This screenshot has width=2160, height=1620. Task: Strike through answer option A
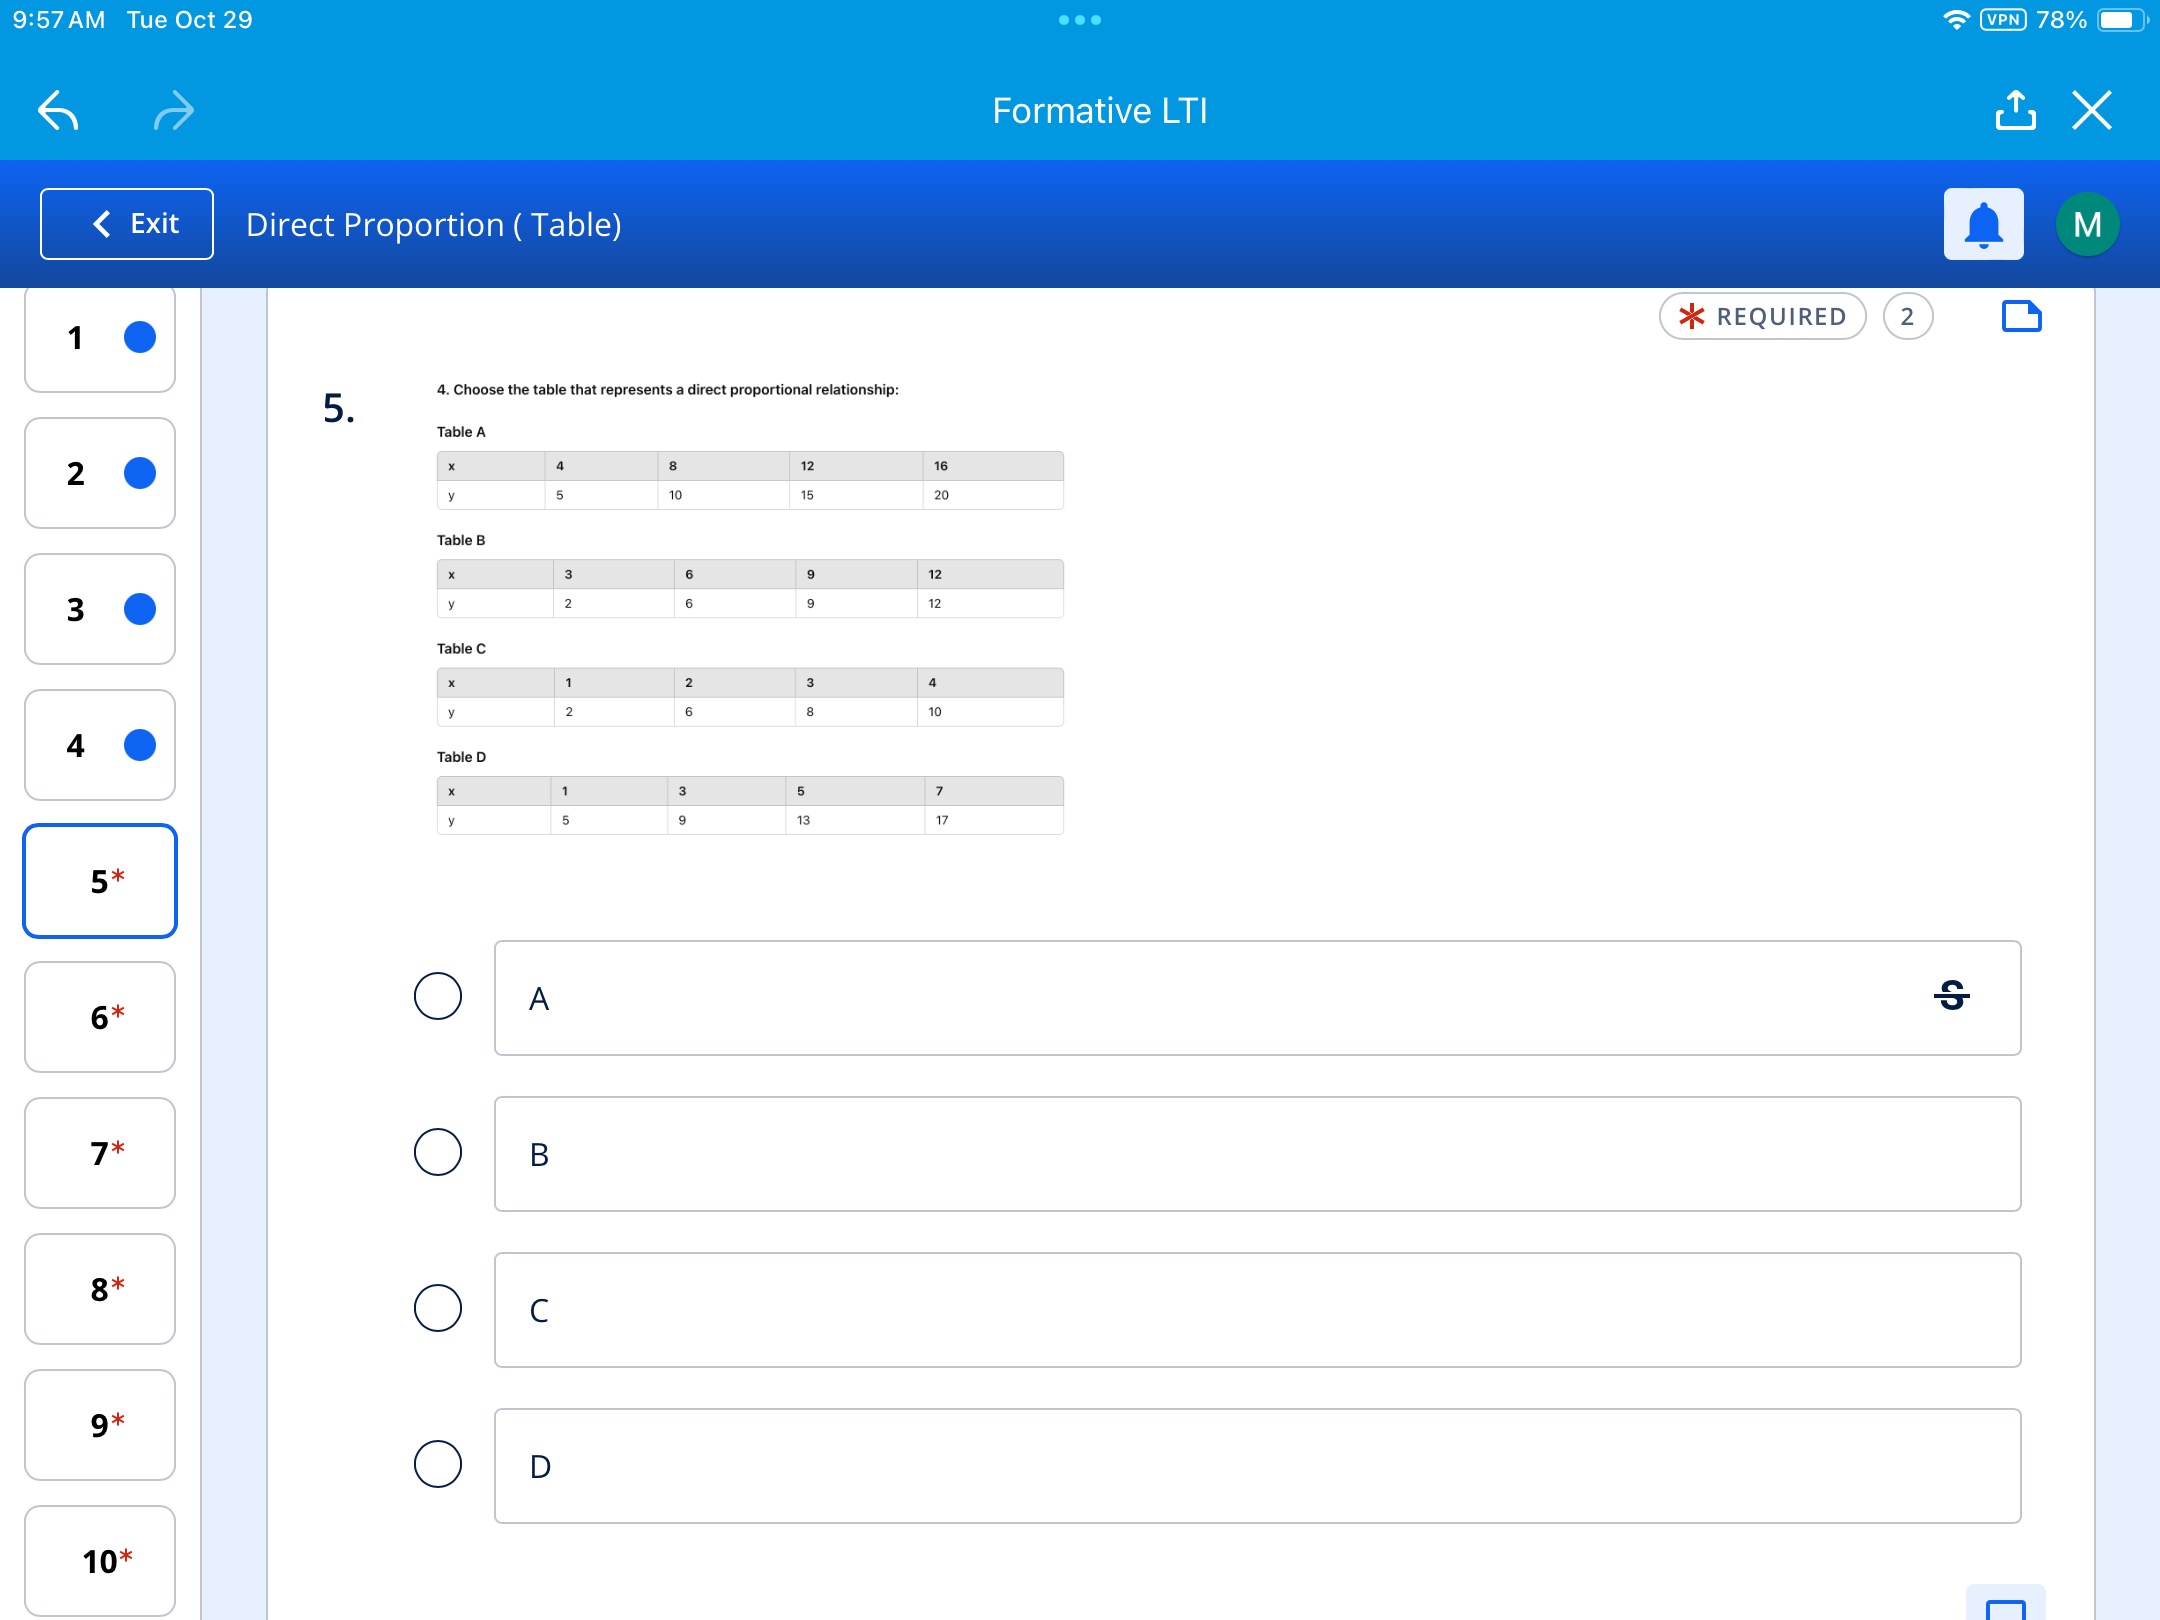(x=1952, y=996)
